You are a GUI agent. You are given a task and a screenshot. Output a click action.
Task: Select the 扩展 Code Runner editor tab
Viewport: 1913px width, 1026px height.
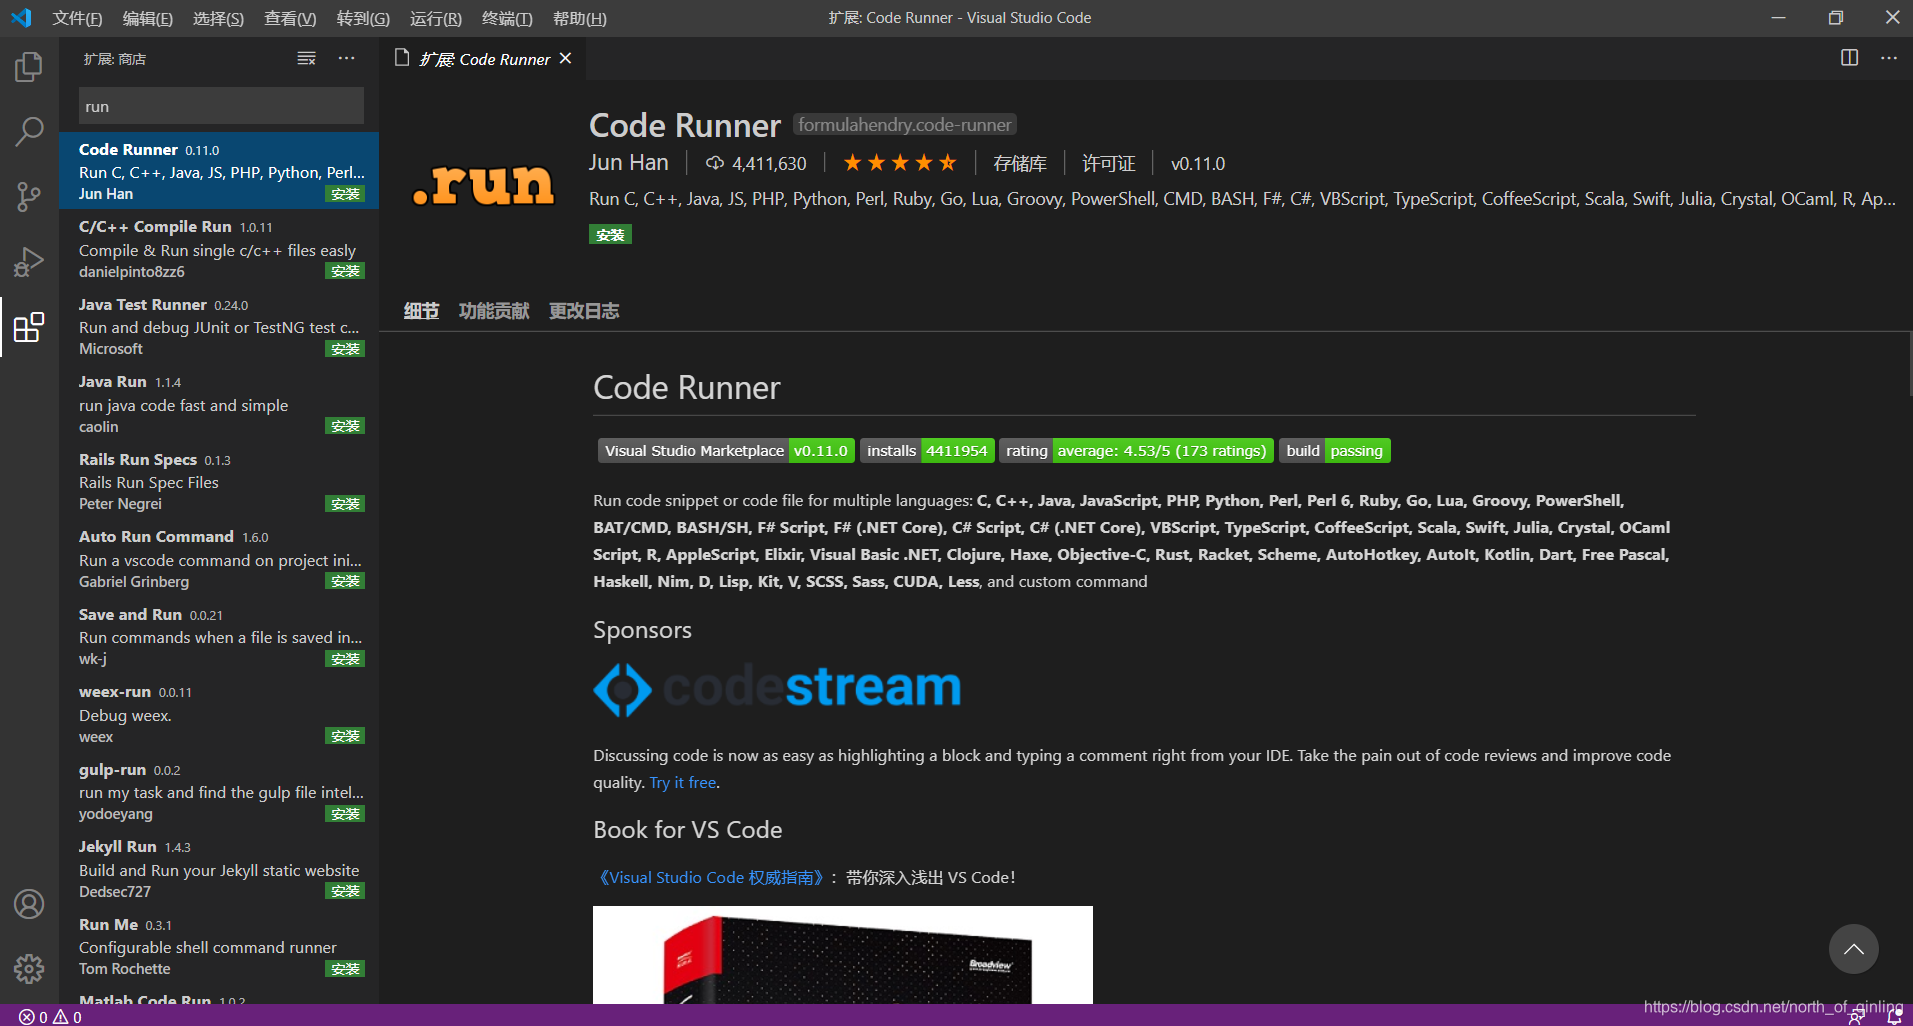[x=484, y=59]
